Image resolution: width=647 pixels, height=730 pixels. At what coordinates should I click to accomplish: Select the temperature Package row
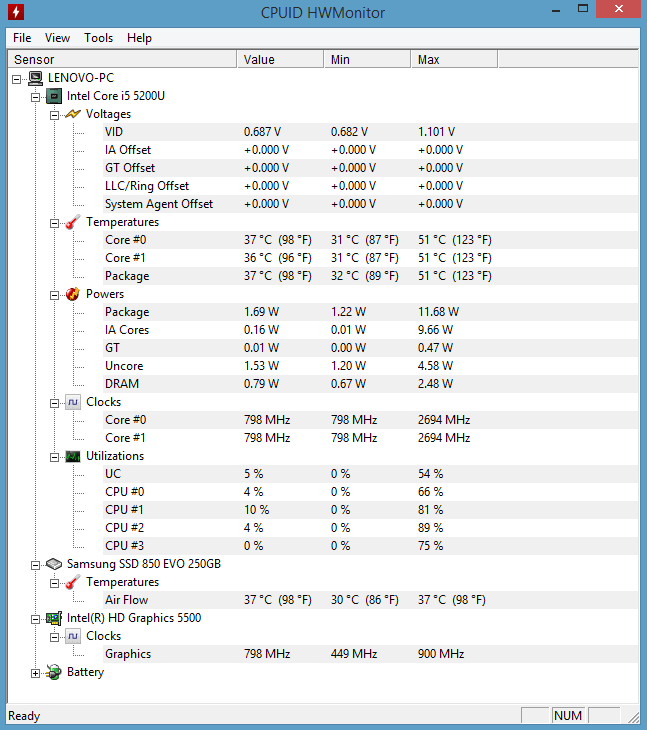pos(371,276)
